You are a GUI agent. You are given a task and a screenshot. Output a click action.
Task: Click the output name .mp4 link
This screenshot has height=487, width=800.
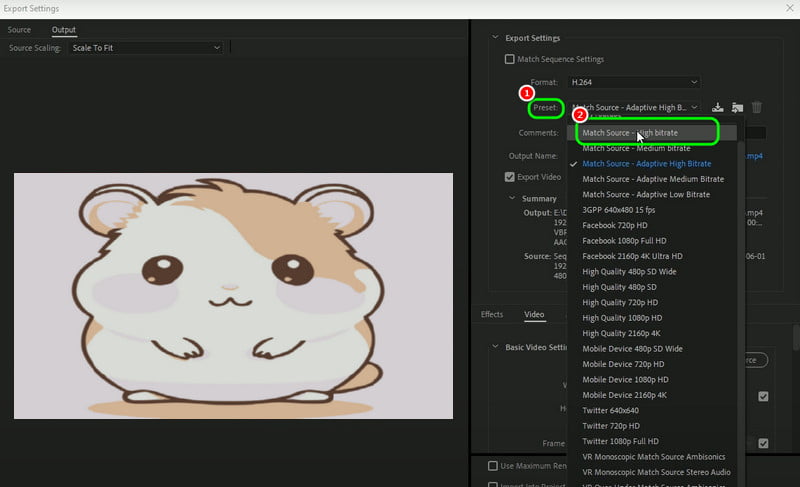[755, 156]
